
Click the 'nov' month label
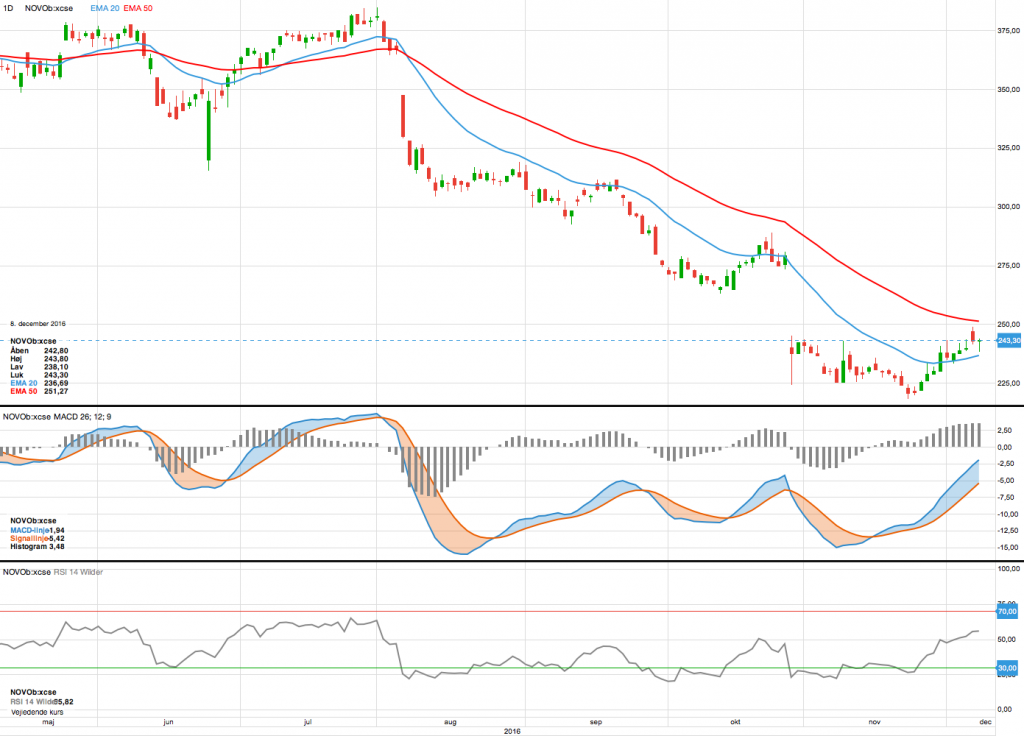(874, 722)
